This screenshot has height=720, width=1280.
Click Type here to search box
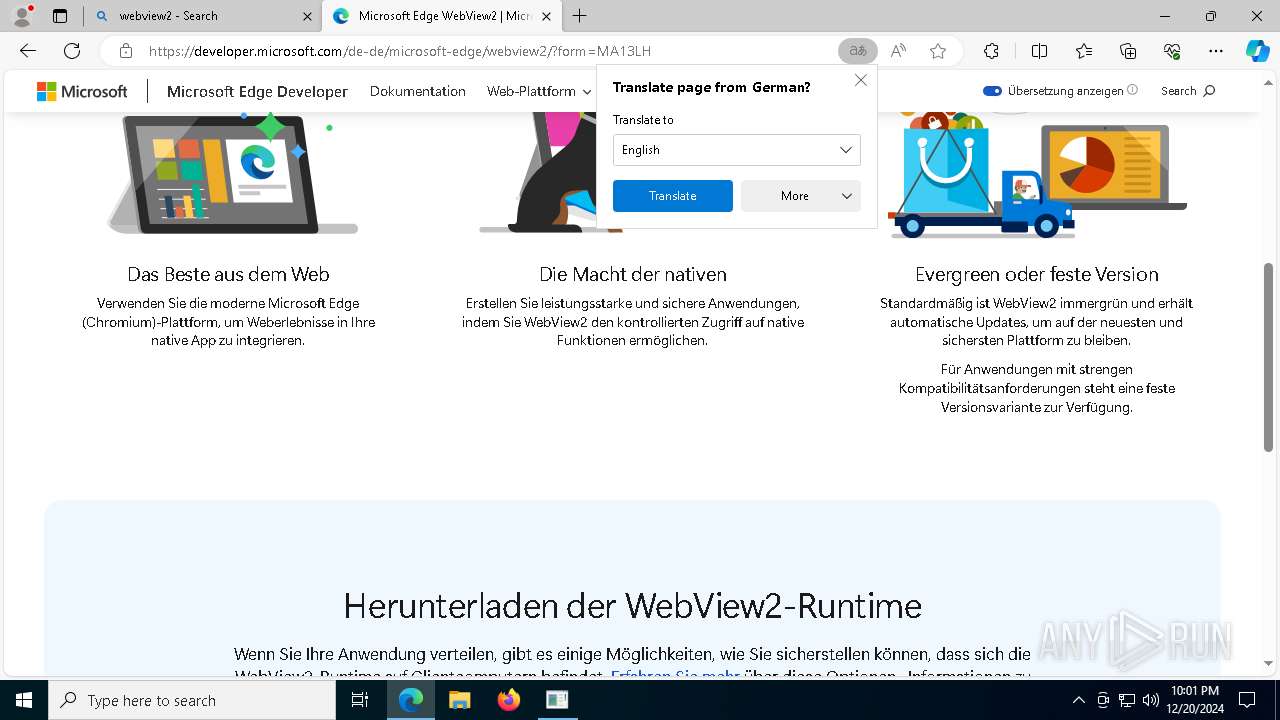pyautogui.click(x=192, y=700)
